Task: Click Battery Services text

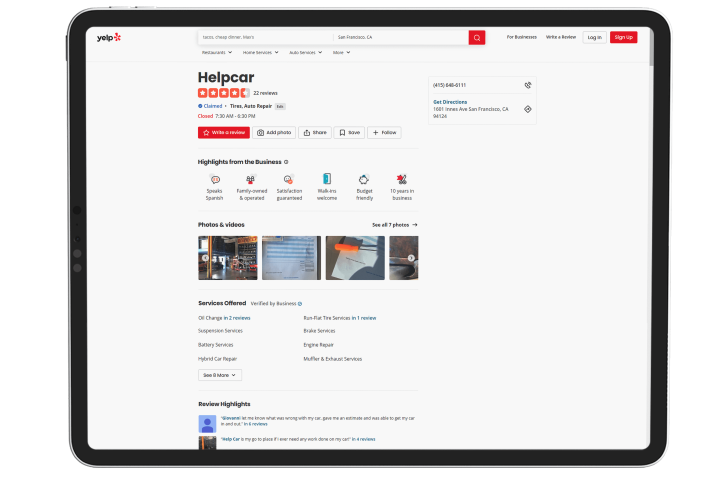Action: 216,345
